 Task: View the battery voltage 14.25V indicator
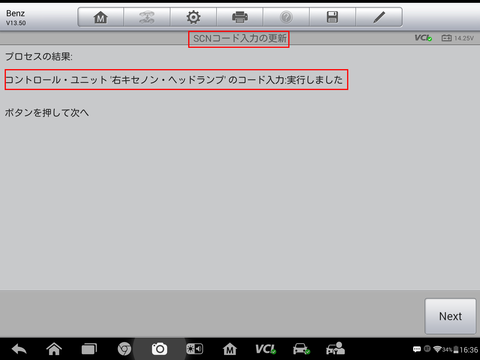pos(458,38)
